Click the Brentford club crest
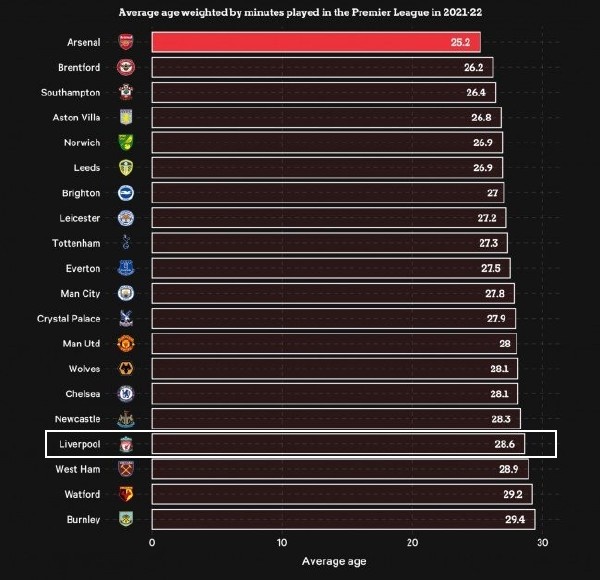 pos(126,67)
